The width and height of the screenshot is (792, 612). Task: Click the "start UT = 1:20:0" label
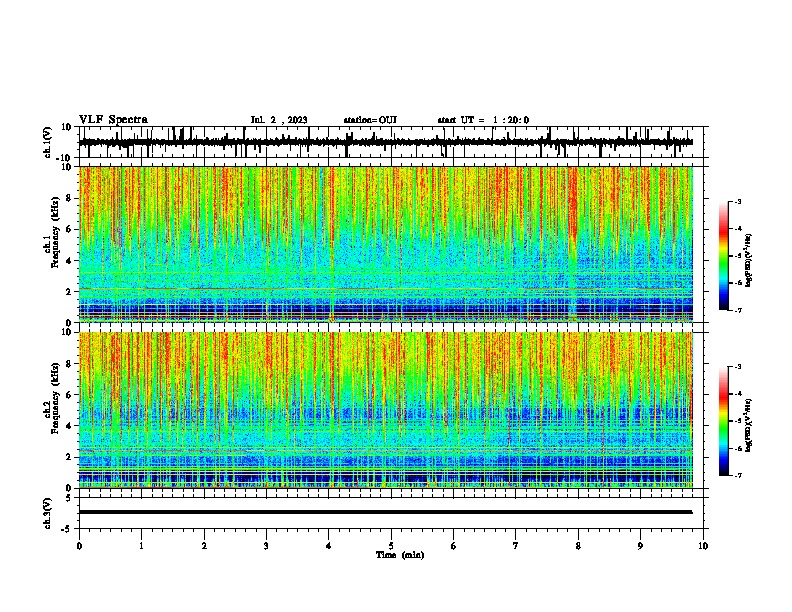pyautogui.click(x=483, y=120)
